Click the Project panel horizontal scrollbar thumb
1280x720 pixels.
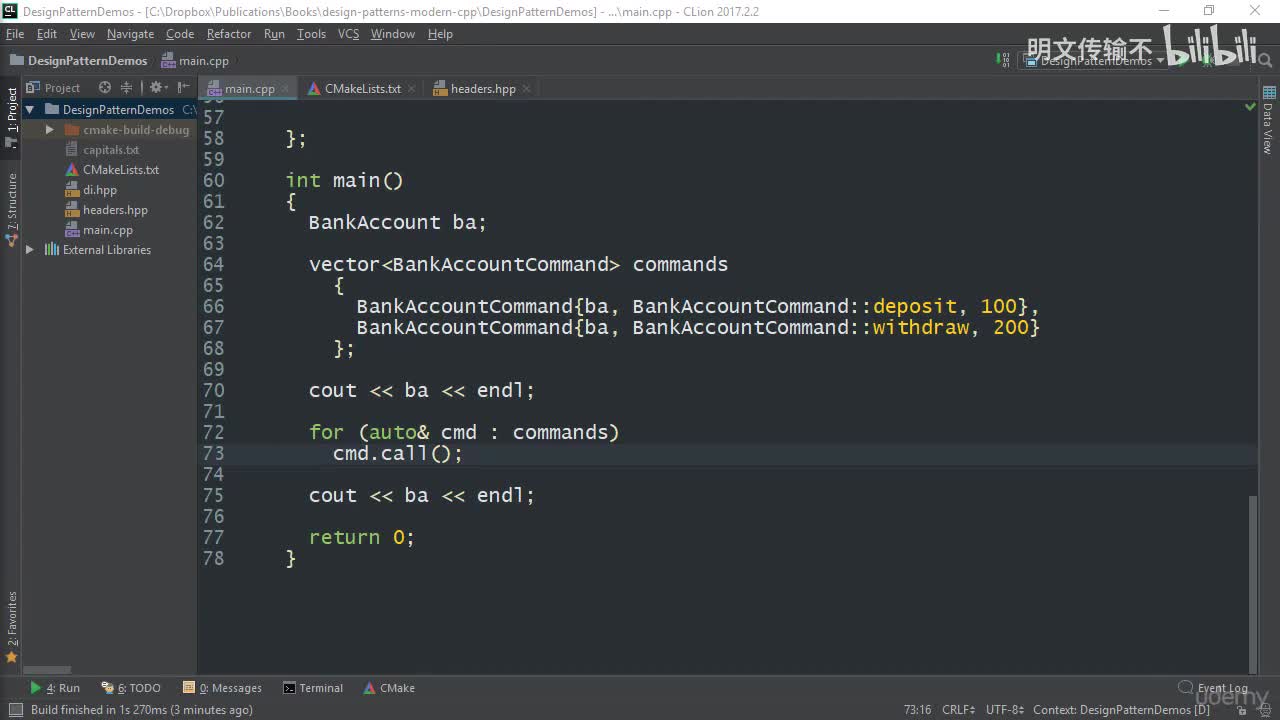(47, 670)
